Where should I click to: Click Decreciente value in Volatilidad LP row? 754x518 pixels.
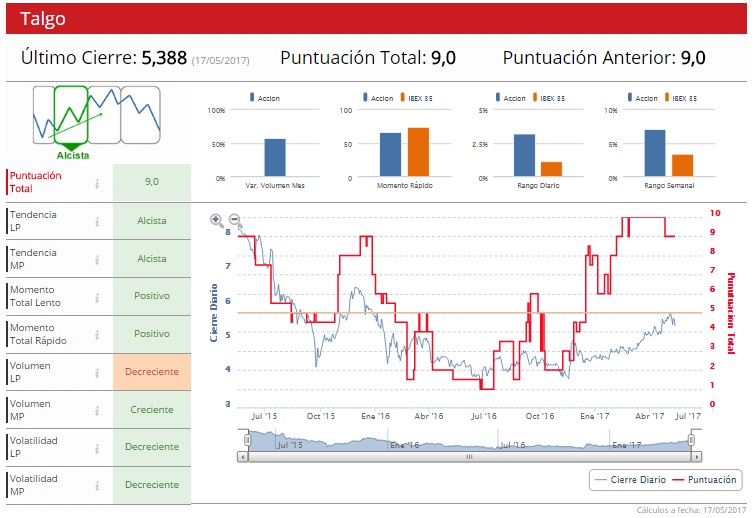(x=152, y=447)
